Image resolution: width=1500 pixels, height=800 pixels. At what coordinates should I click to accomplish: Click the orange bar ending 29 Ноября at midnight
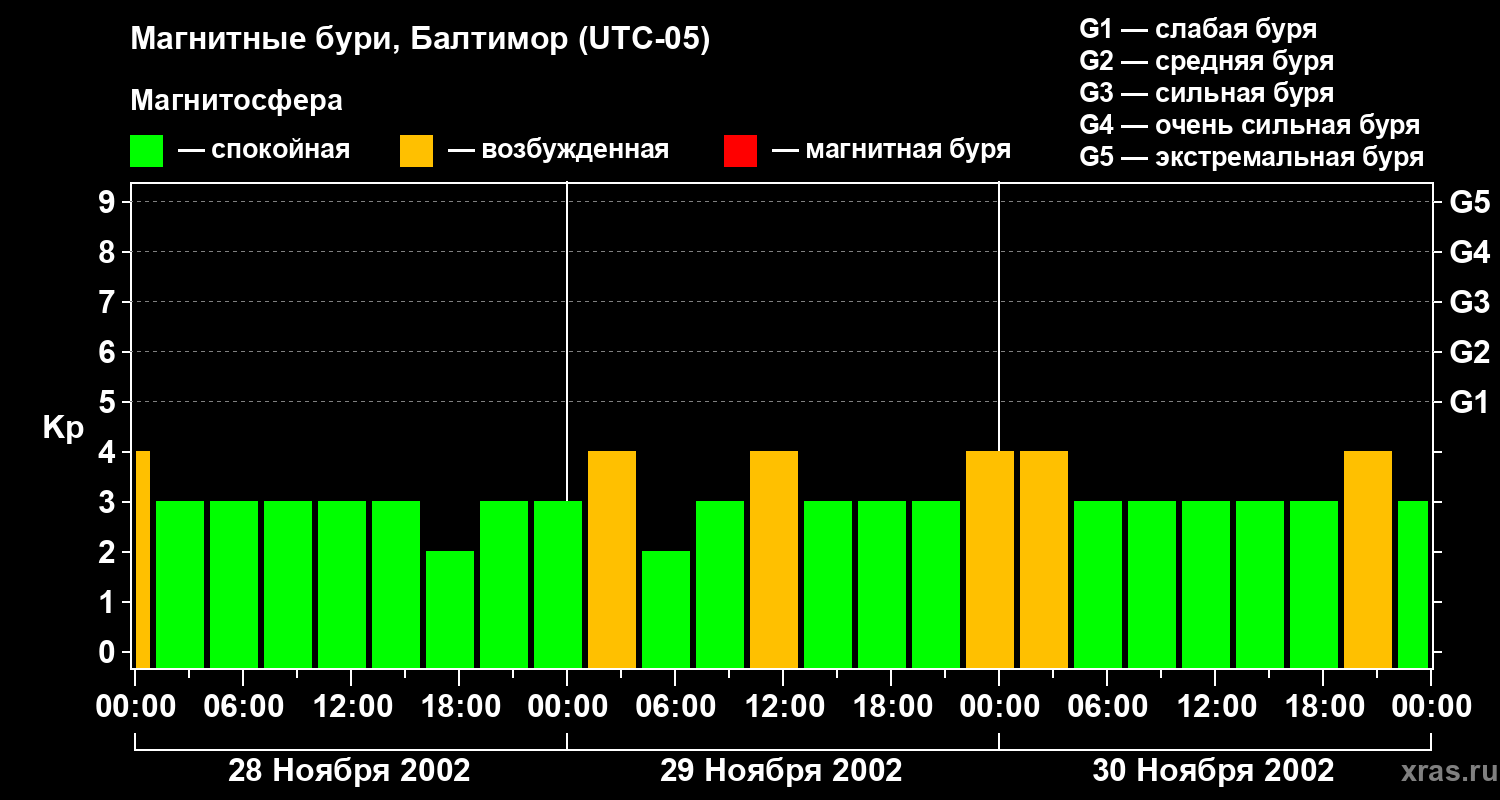(x=990, y=559)
